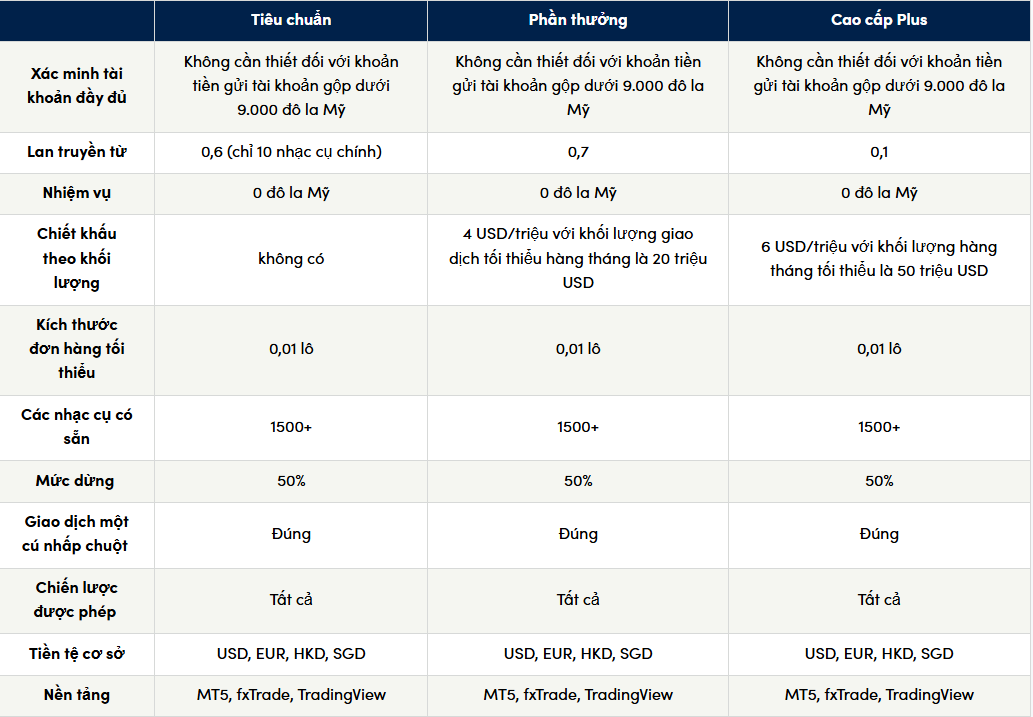The image size is (1033, 717).
Task: Click the Tiêu chuẩn column header
Action: (291, 20)
